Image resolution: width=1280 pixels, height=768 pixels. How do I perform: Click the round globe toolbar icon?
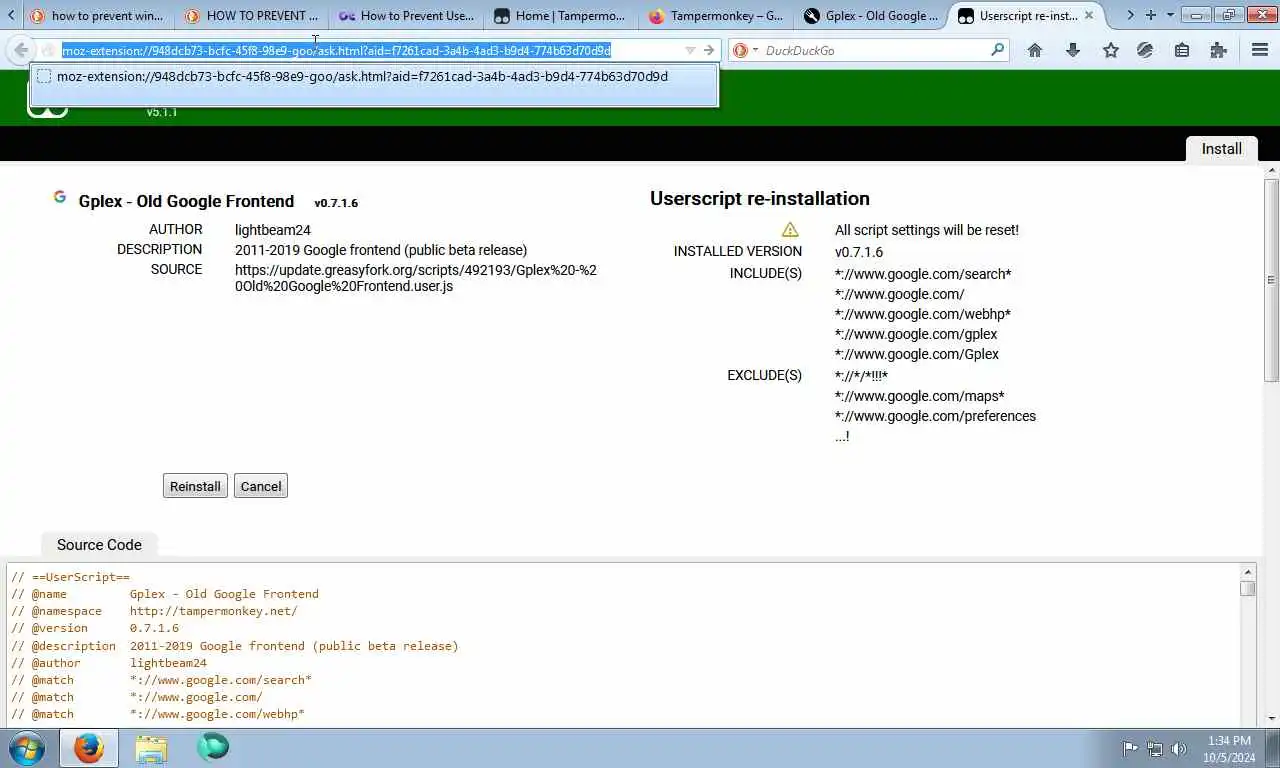(x=1145, y=50)
